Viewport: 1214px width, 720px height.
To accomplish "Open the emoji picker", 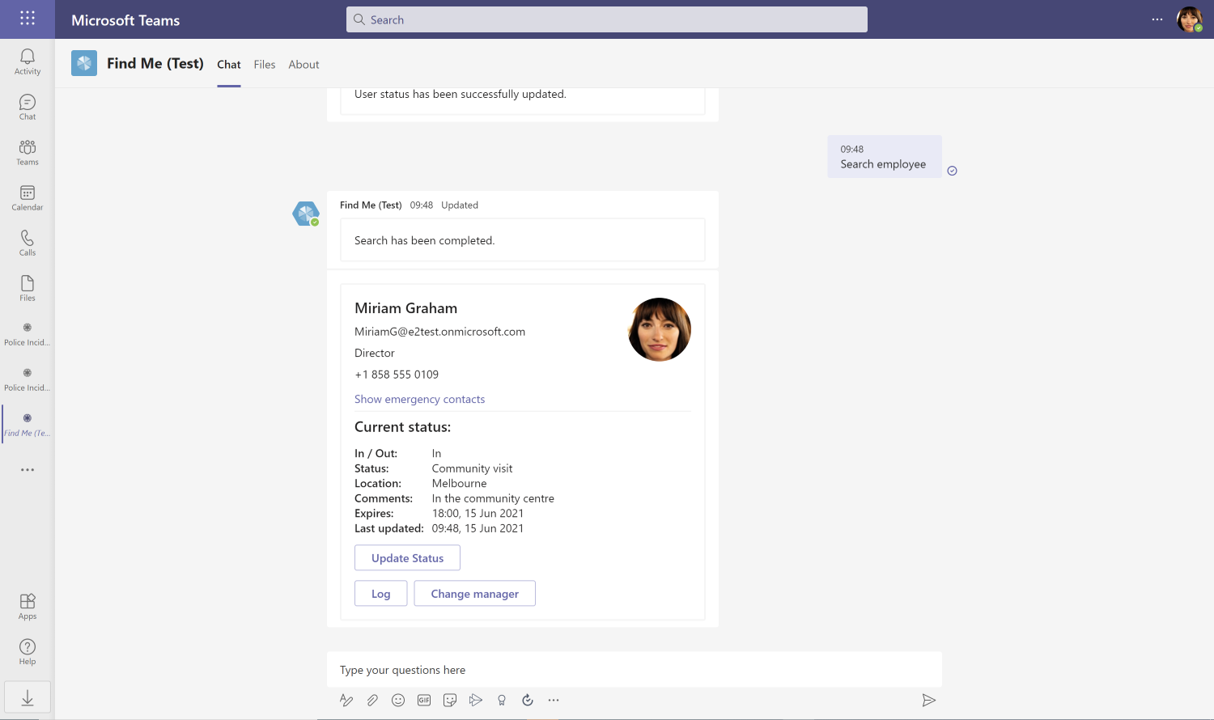I will (x=398, y=700).
